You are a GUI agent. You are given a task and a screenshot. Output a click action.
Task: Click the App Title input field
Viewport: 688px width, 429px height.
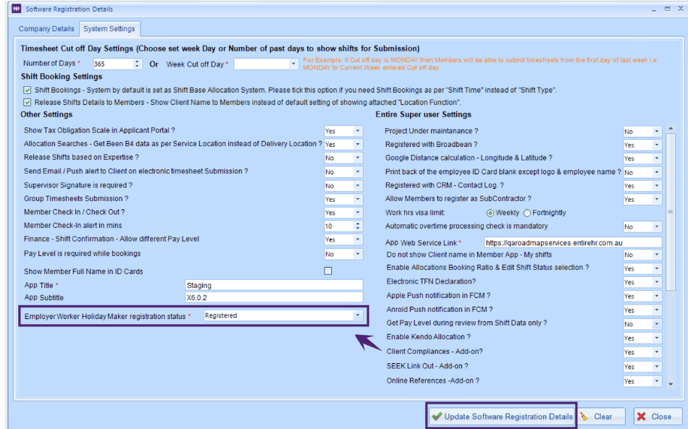pyautogui.click(x=274, y=285)
